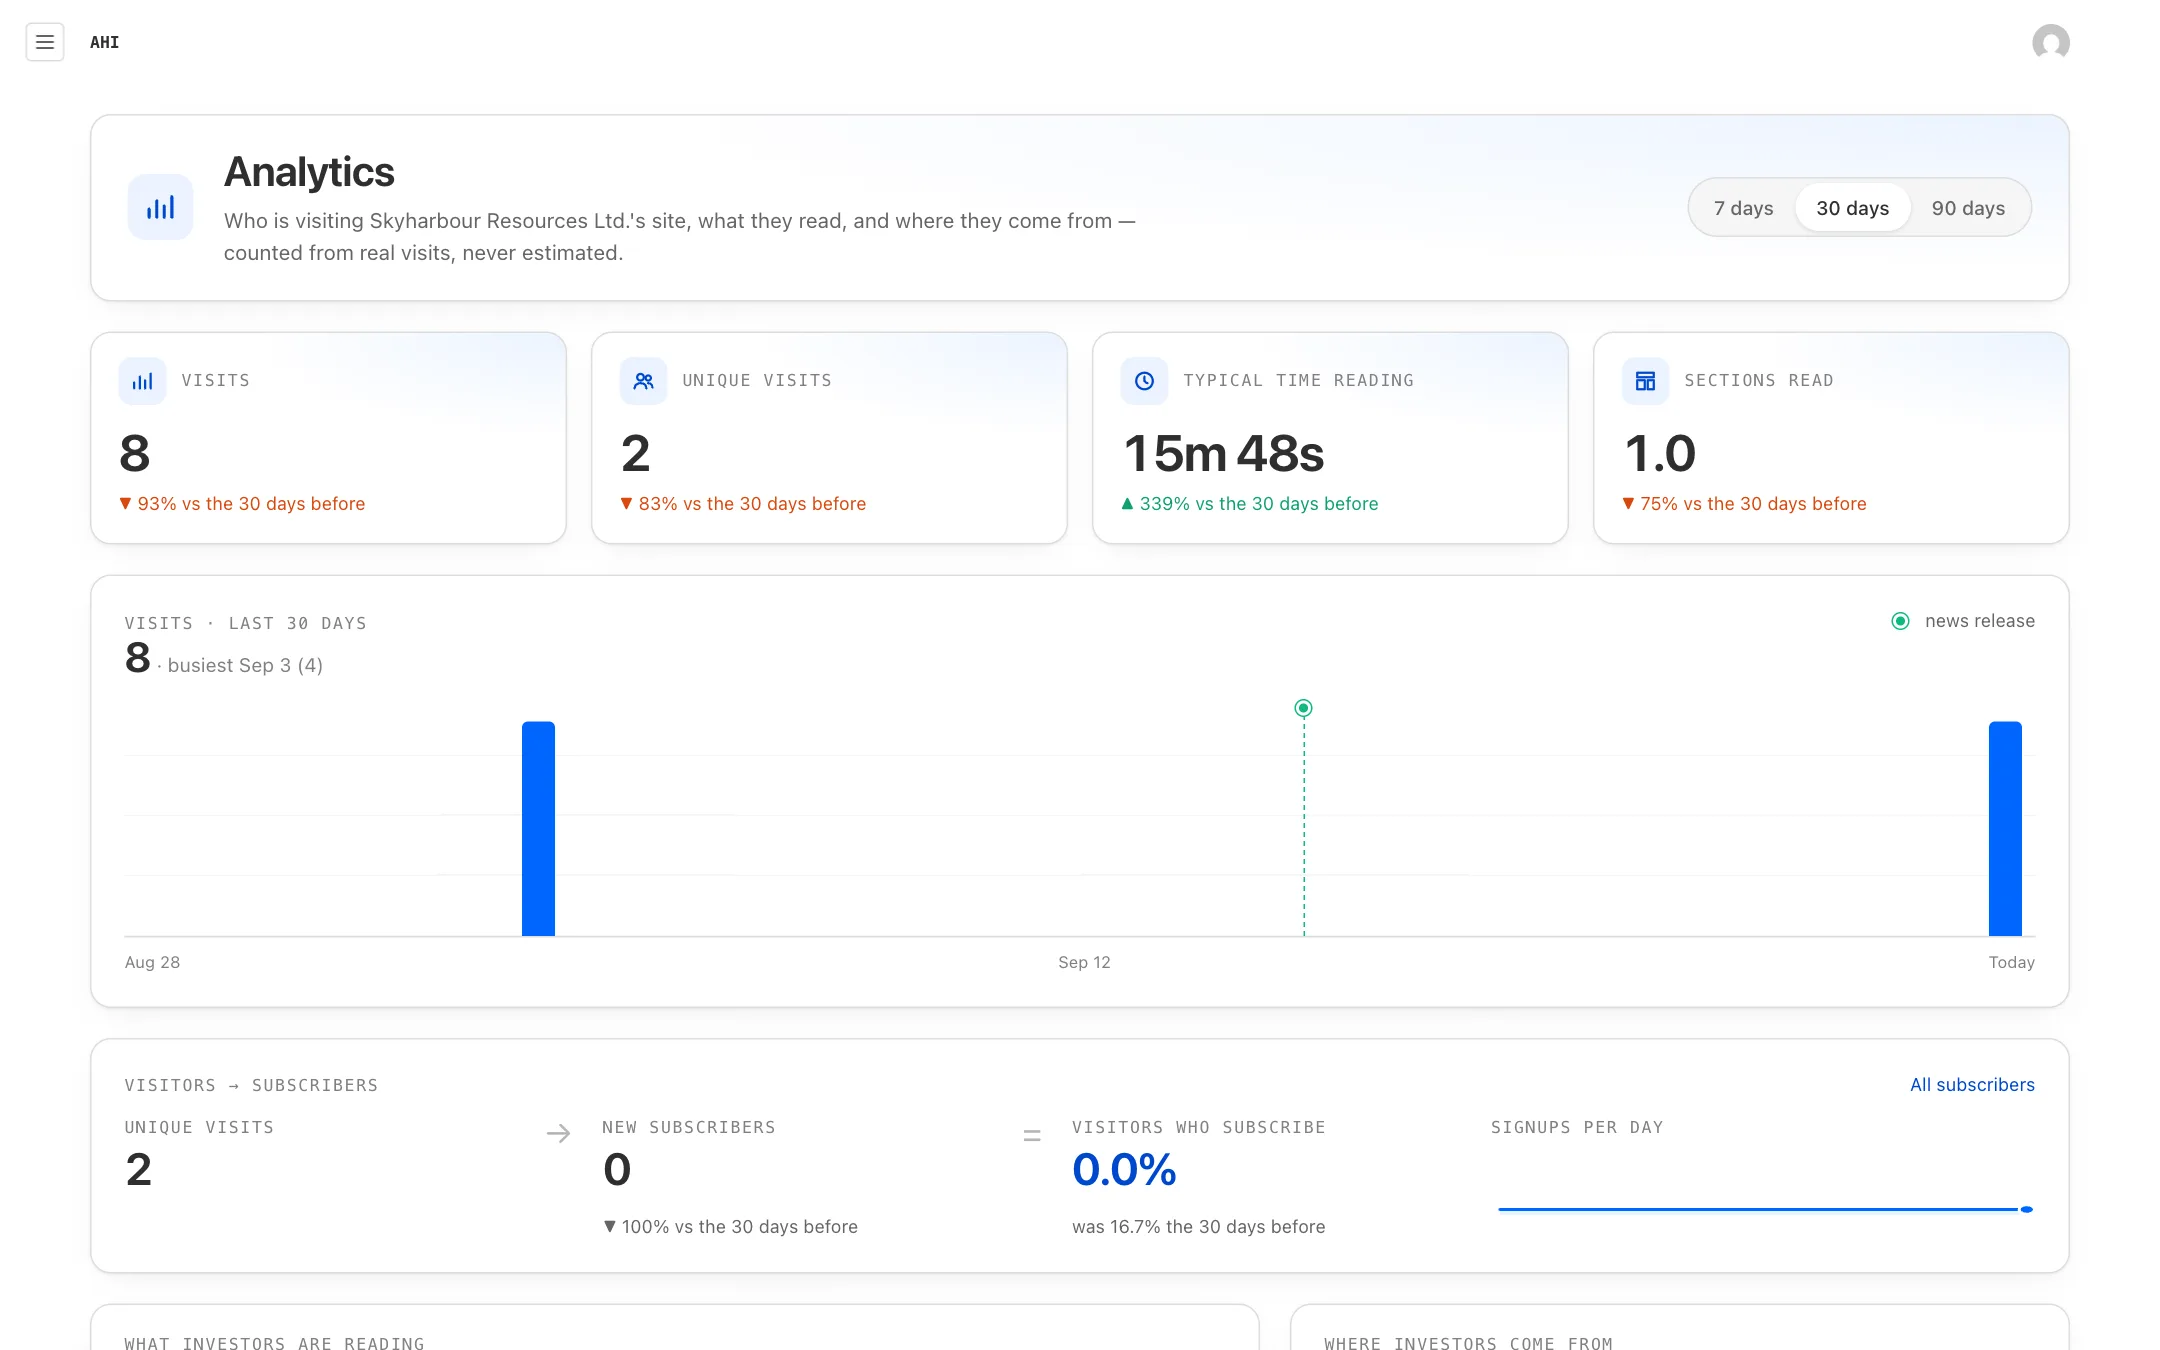Click the New Subscribers value 0
Viewport: 2160px width, 1350px height.
point(617,1169)
